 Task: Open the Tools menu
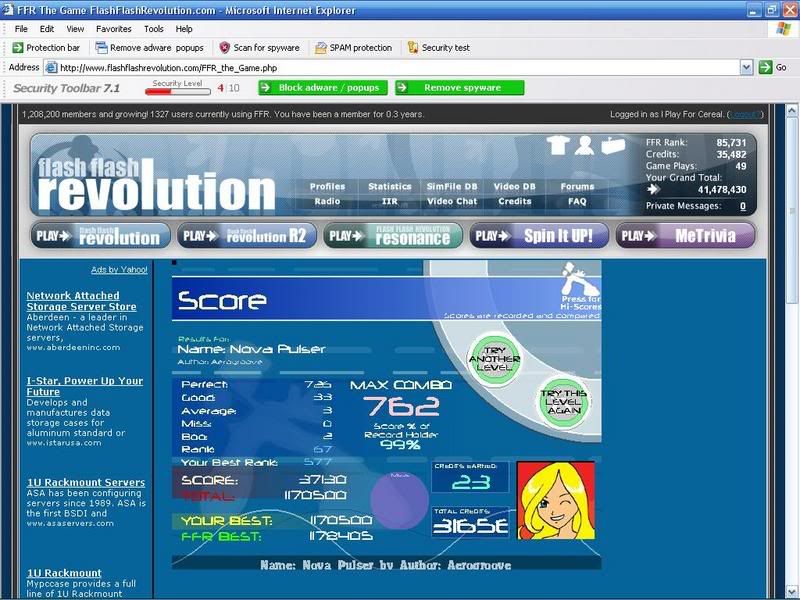[x=153, y=29]
